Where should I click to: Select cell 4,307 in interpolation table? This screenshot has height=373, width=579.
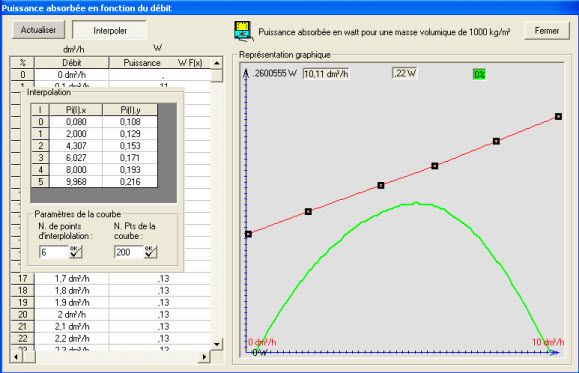76,146
